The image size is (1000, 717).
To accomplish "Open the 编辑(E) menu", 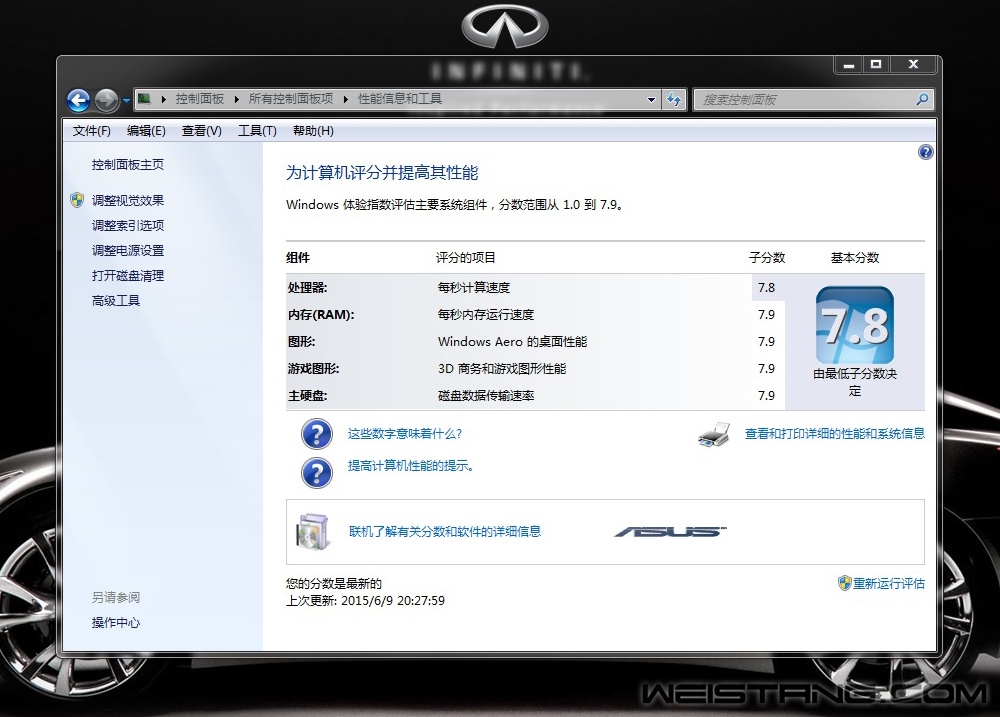I will 146,131.
